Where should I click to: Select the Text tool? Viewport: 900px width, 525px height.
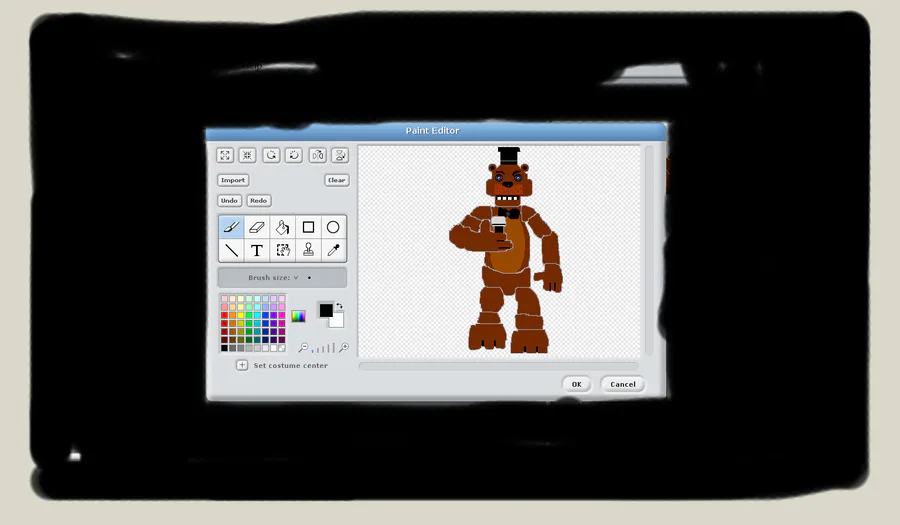(257, 250)
